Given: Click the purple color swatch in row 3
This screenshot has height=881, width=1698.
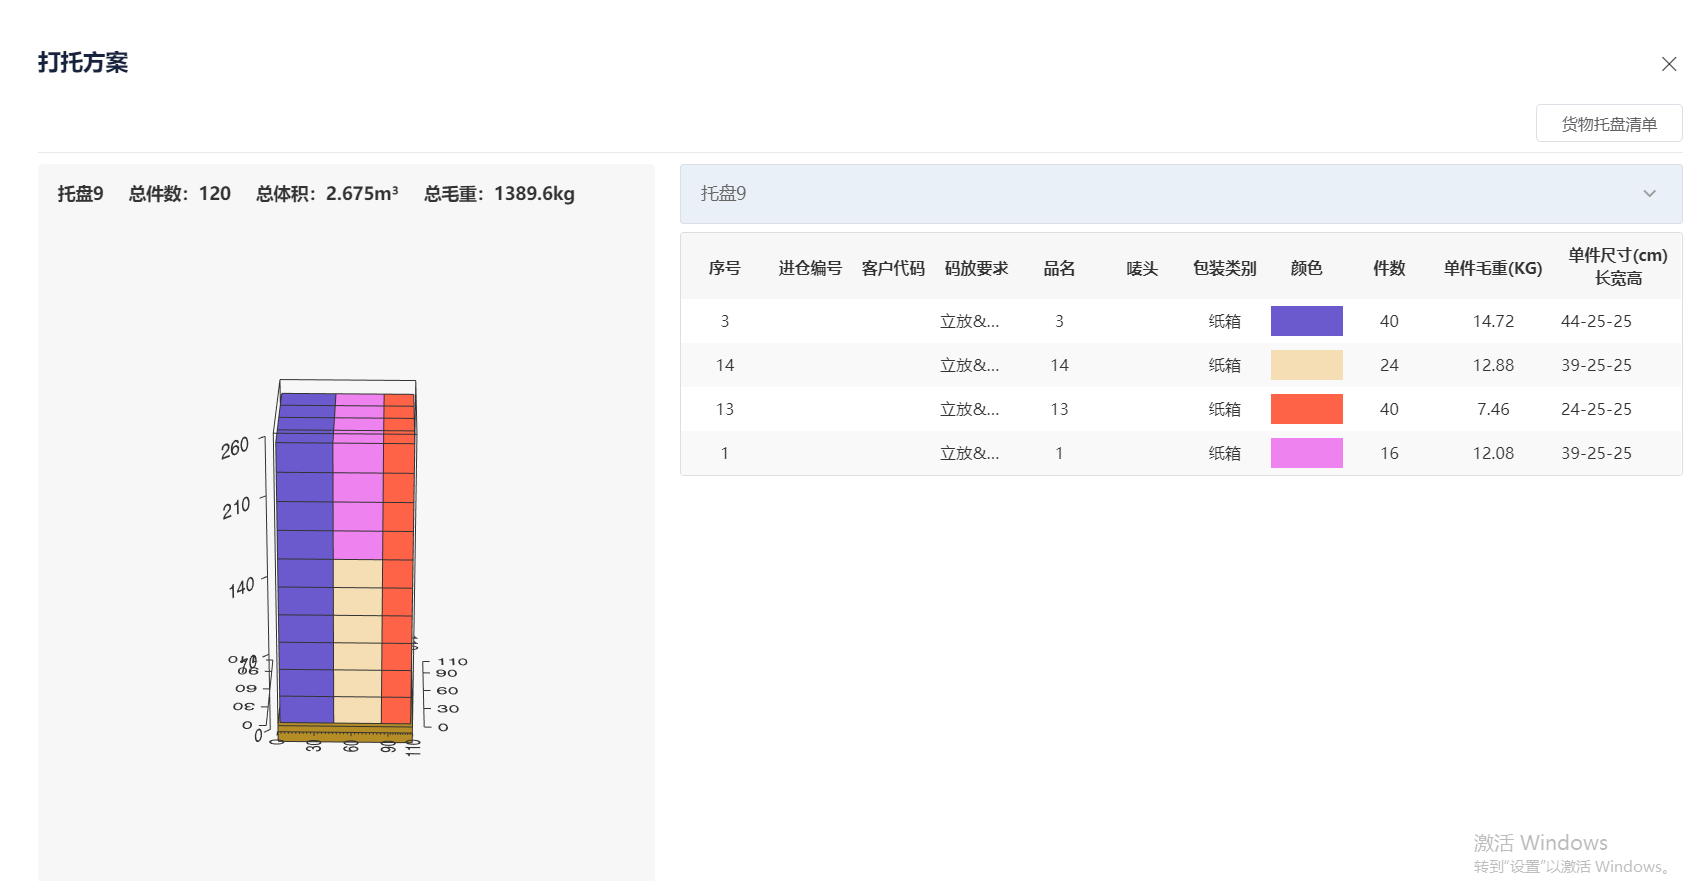Looking at the screenshot, I should point(1306,321).
